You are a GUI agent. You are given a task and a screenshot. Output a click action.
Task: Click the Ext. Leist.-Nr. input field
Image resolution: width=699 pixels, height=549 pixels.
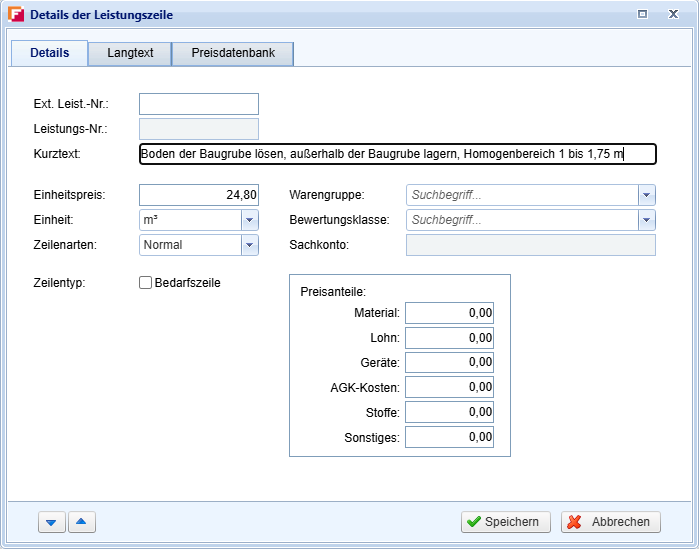[198, 104]
